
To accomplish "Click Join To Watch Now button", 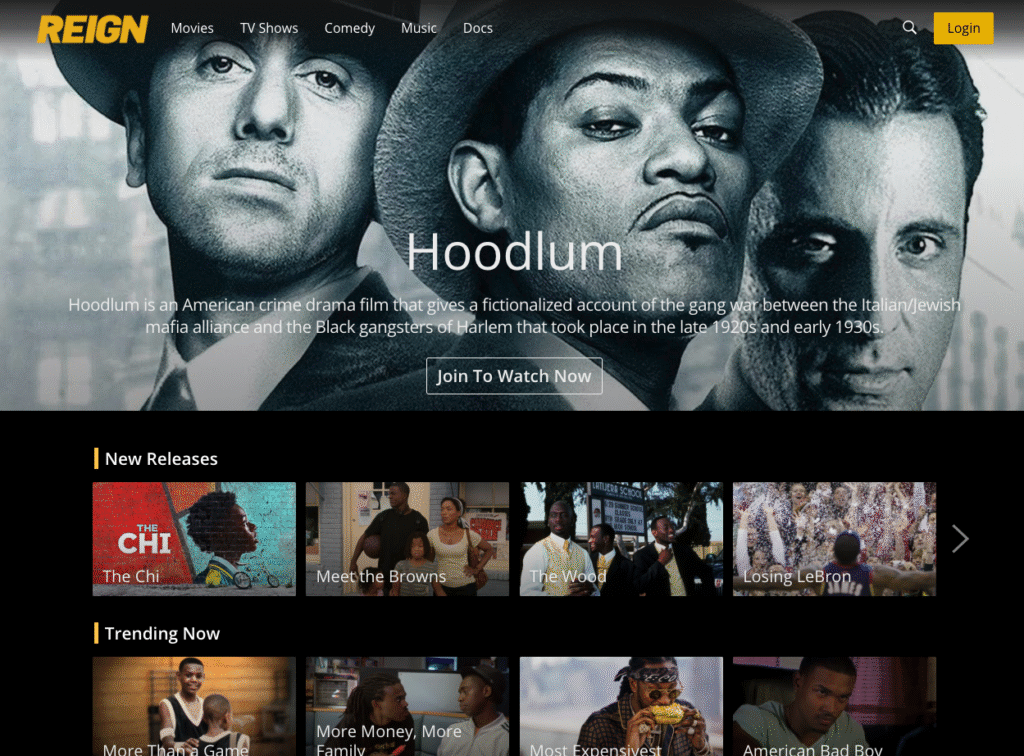I will (514, 376).
